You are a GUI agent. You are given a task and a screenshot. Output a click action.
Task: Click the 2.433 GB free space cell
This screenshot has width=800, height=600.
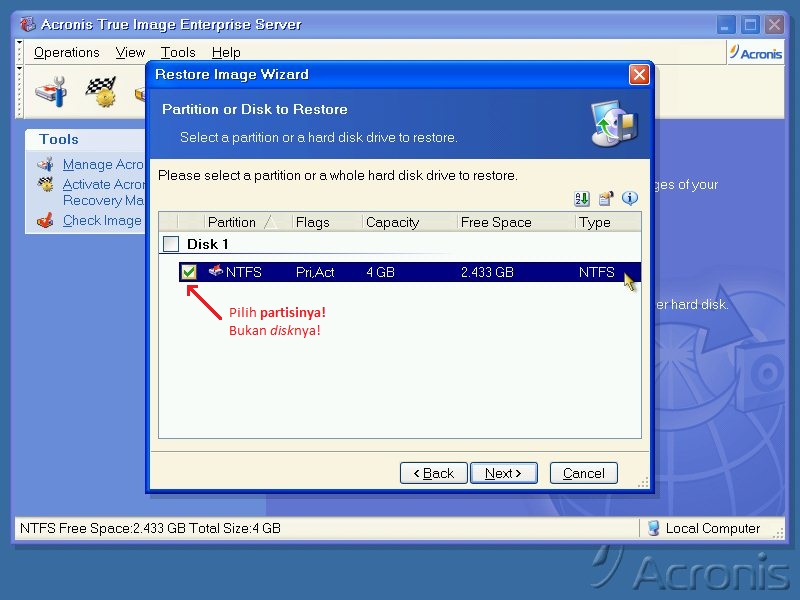[487, 272]
